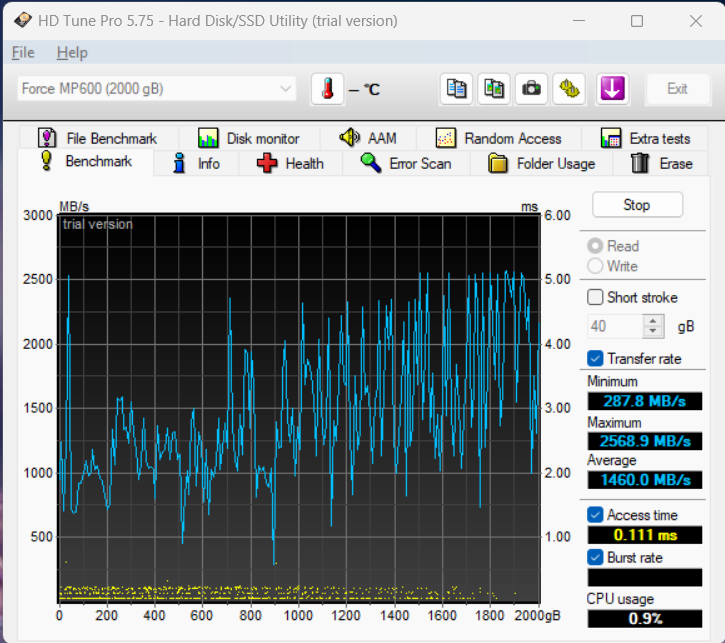Switch to the Disk monitor tab
The image size is (725, 643).
[x=249, y=138]
